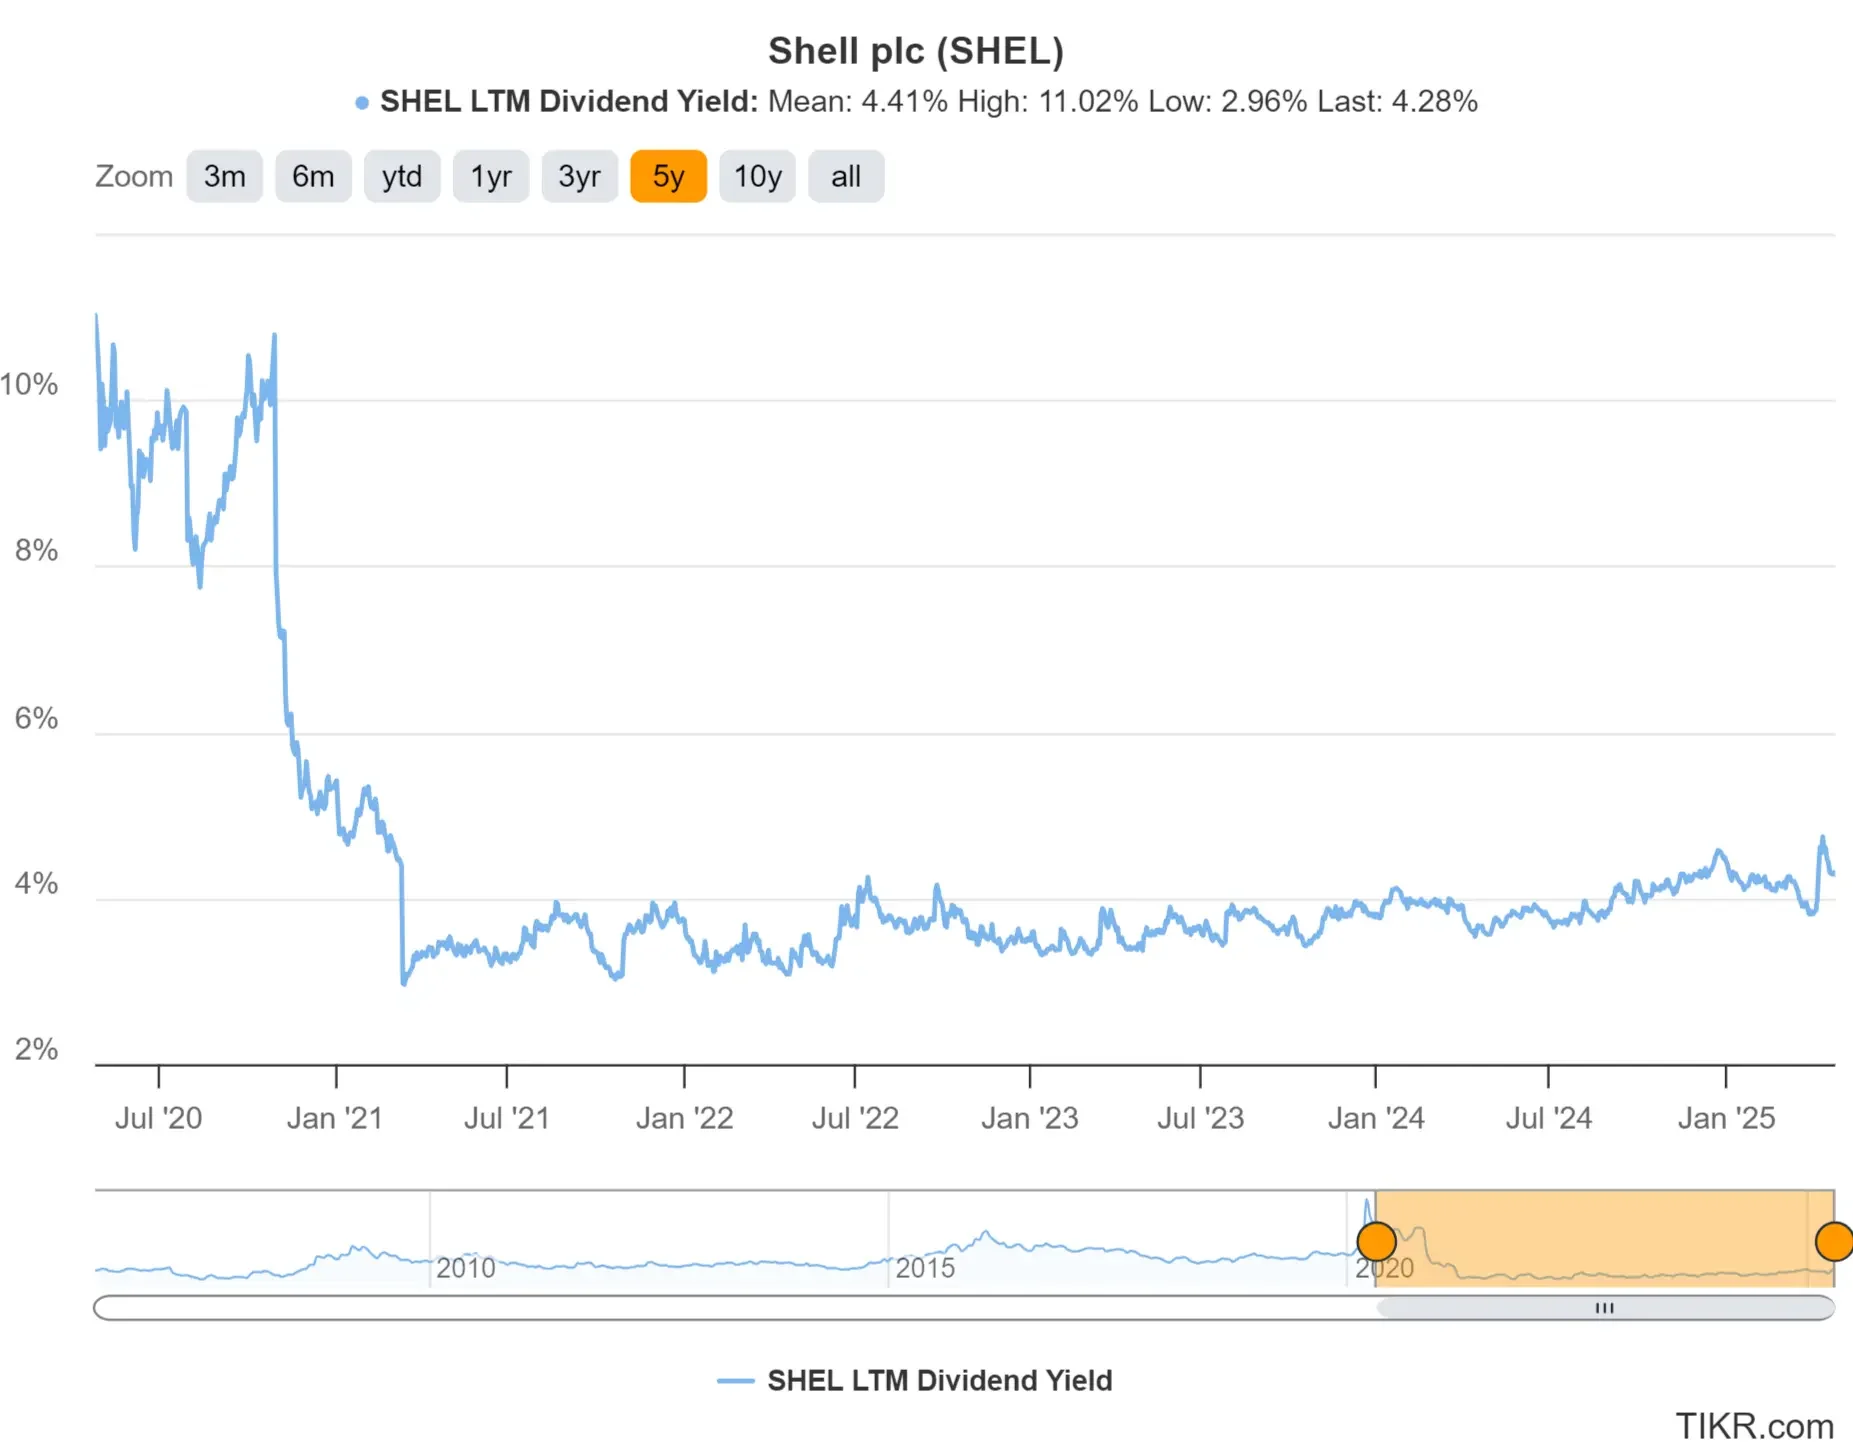Select the ytd zoom option

pos(402,176)
